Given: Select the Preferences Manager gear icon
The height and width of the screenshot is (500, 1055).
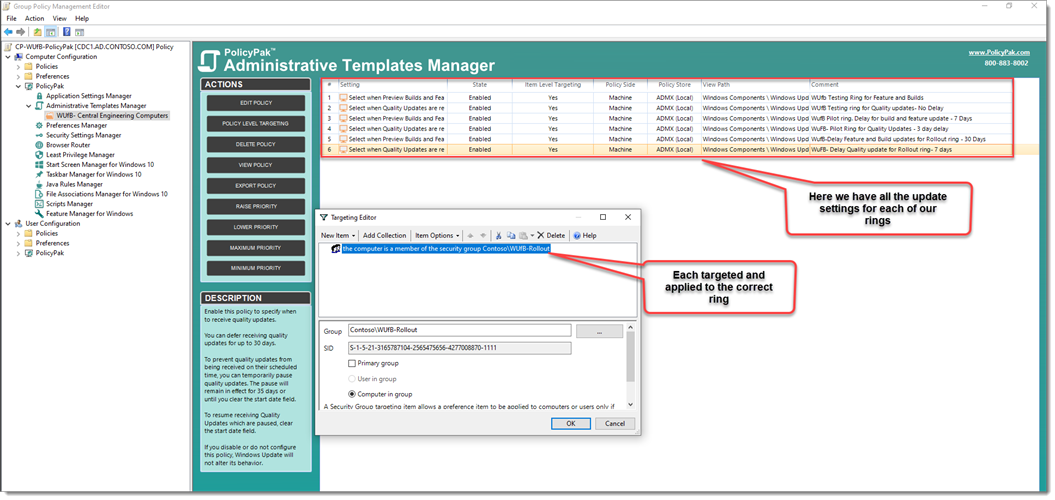Looking at the screenshot, I should coord(40,125).
